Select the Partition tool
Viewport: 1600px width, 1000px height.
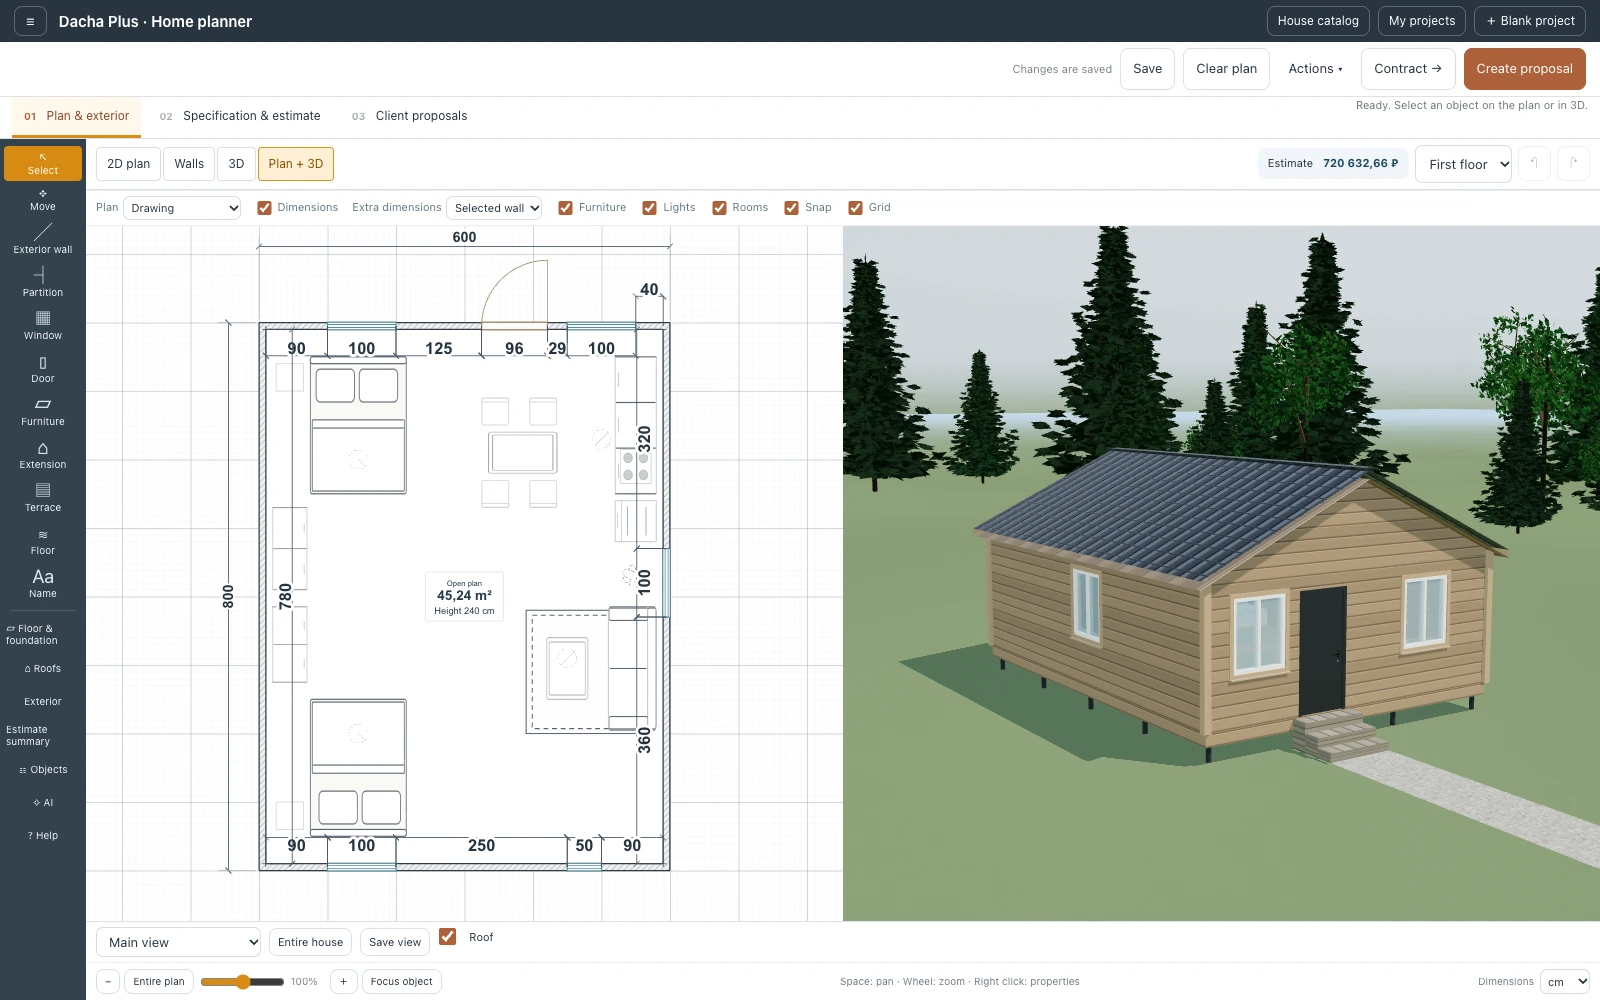[x=43, y=282]
